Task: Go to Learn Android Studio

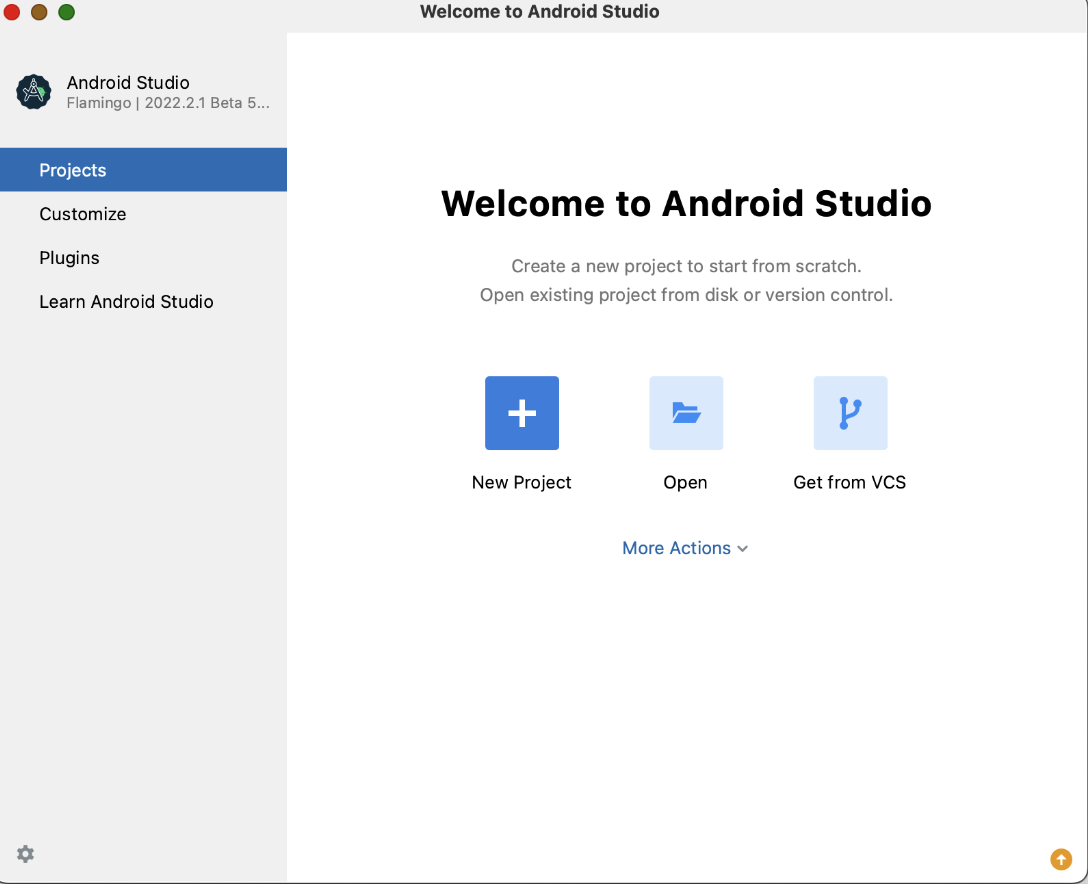Action: pos(144,301)
